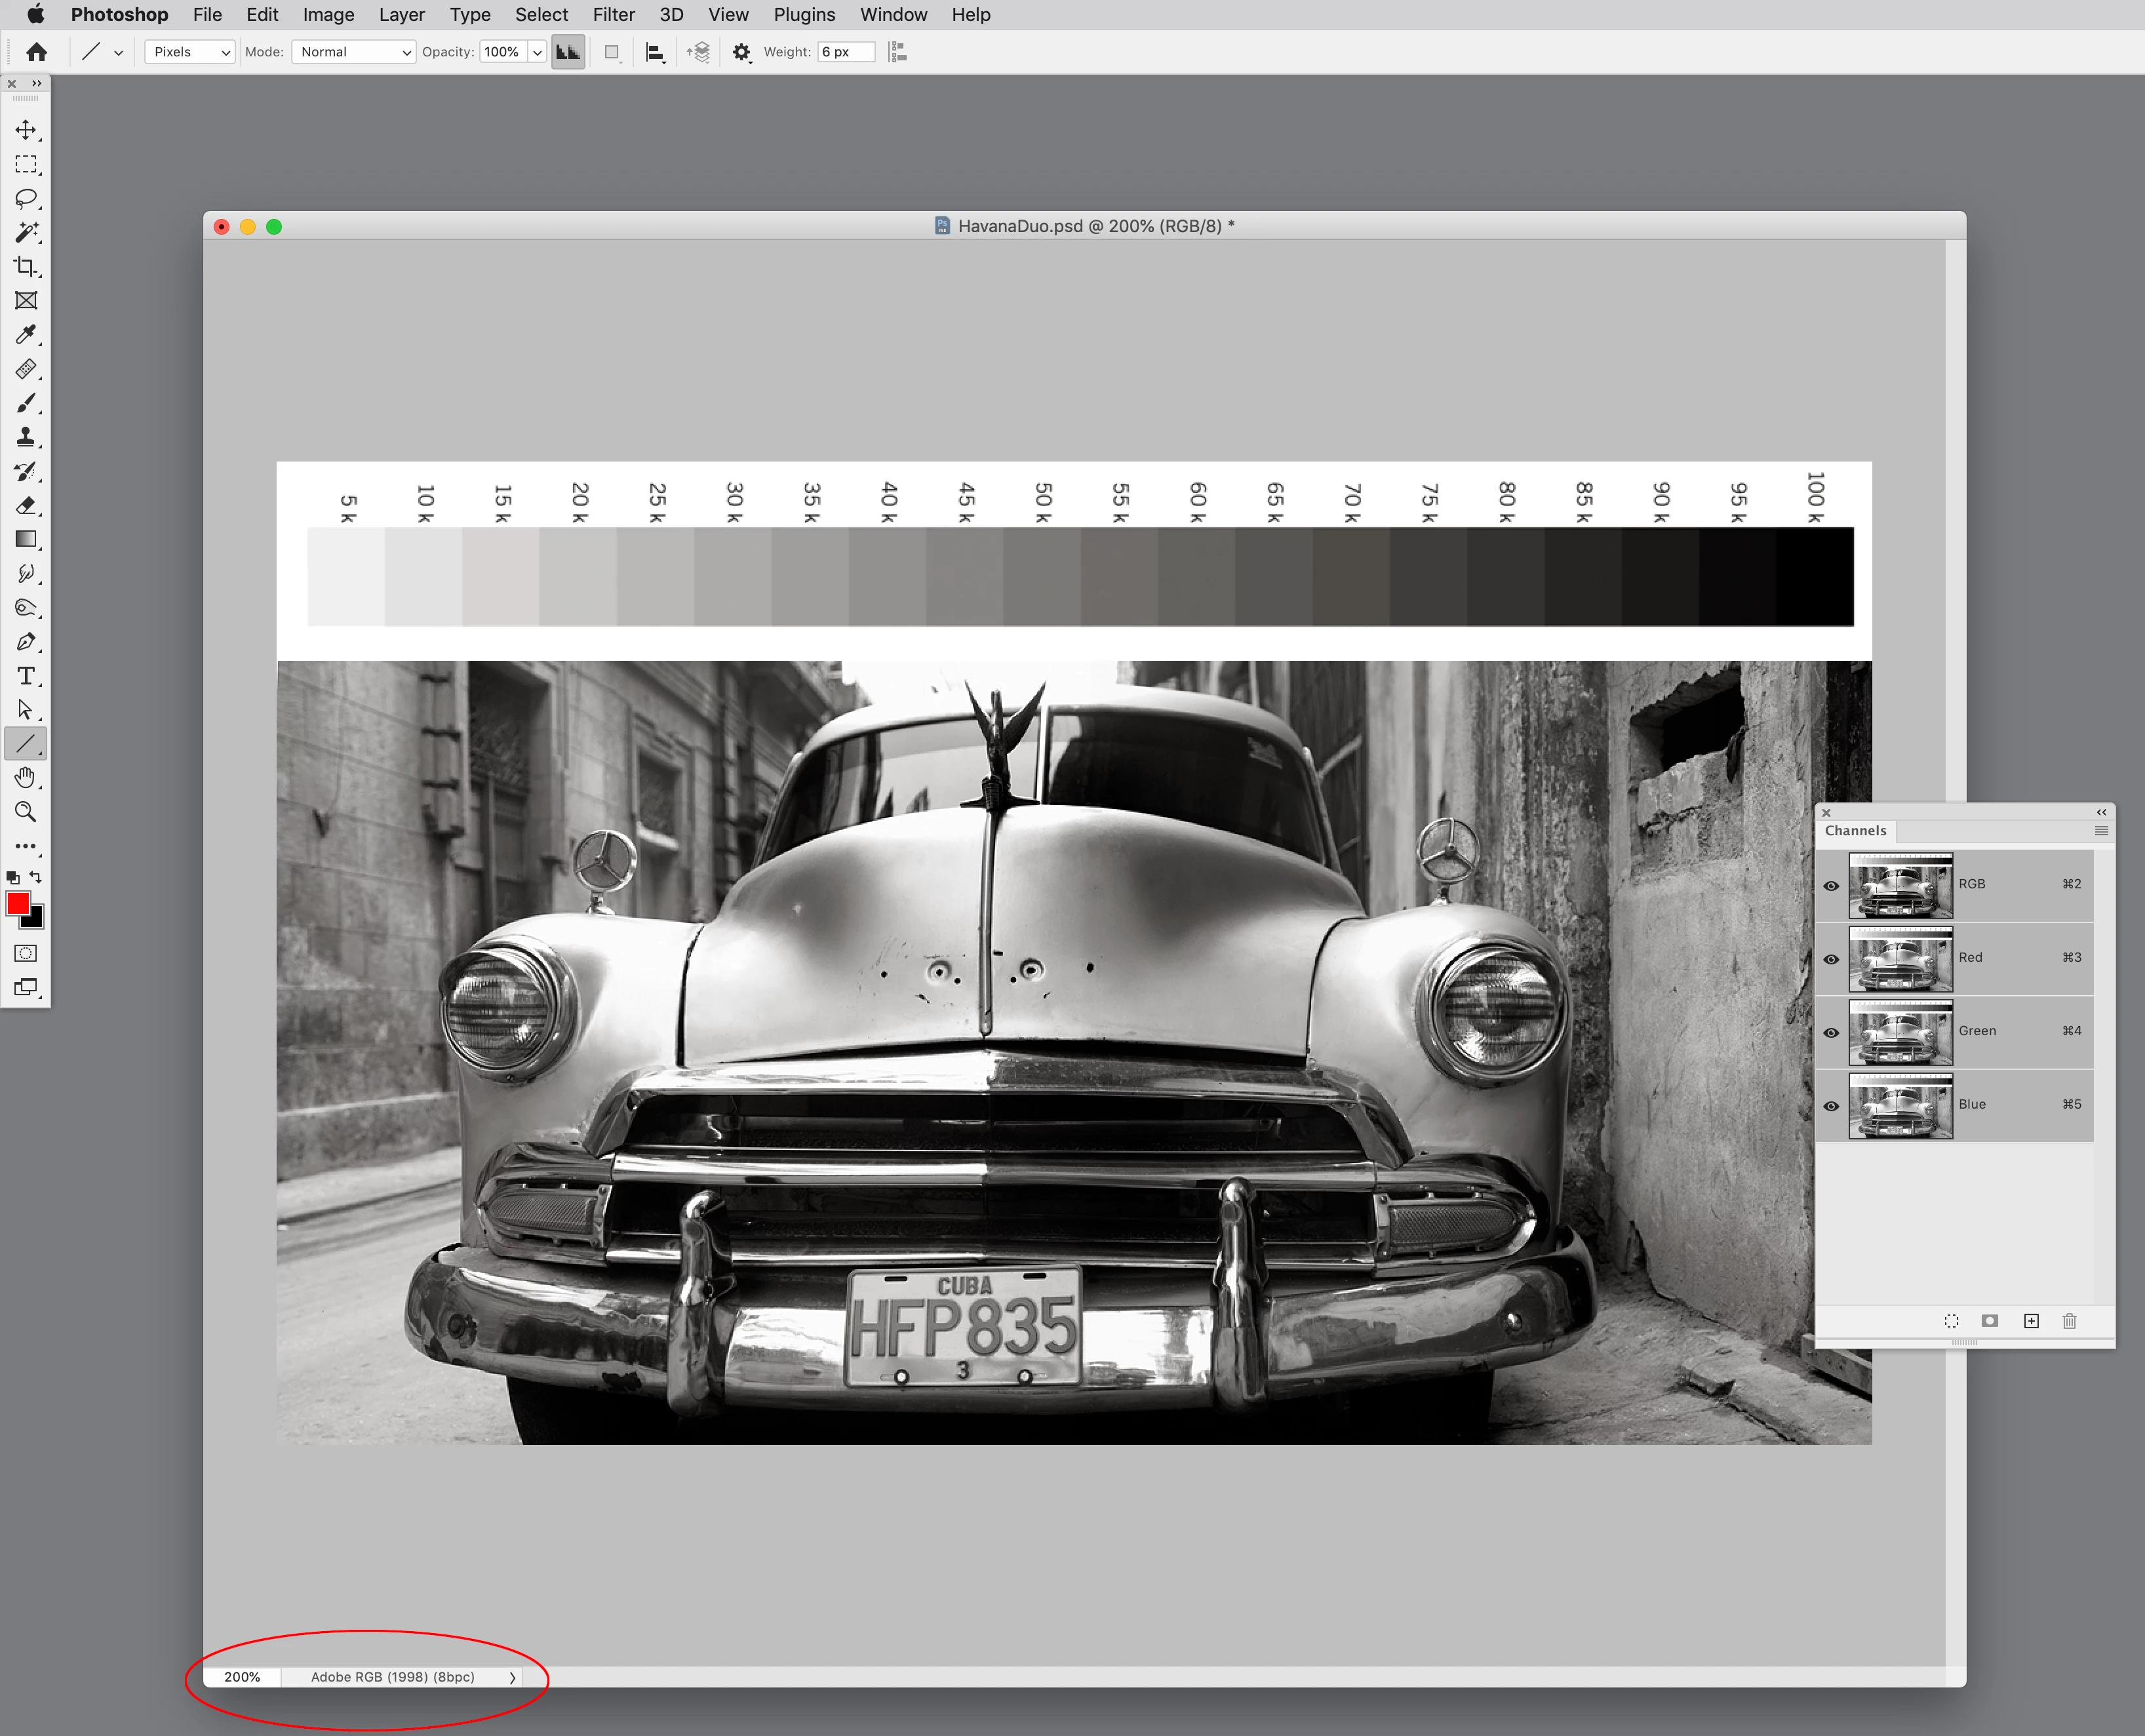Select the Clone Stamp tool

tap(26, 437)
